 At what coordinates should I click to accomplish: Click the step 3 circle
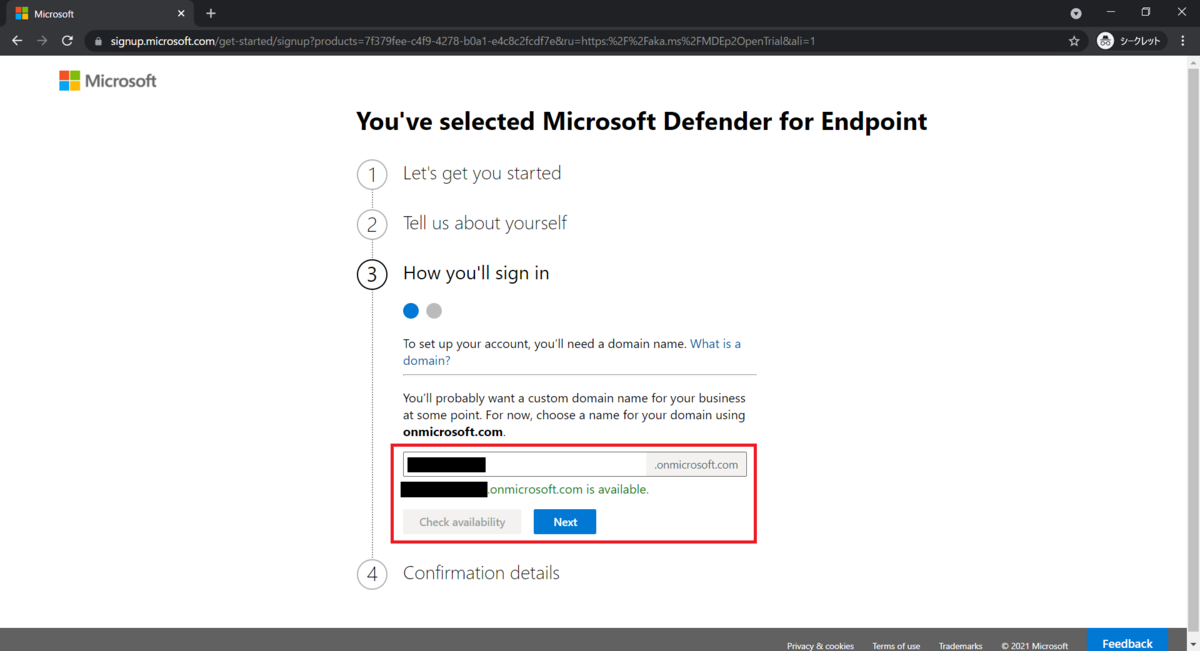[372, 275]
